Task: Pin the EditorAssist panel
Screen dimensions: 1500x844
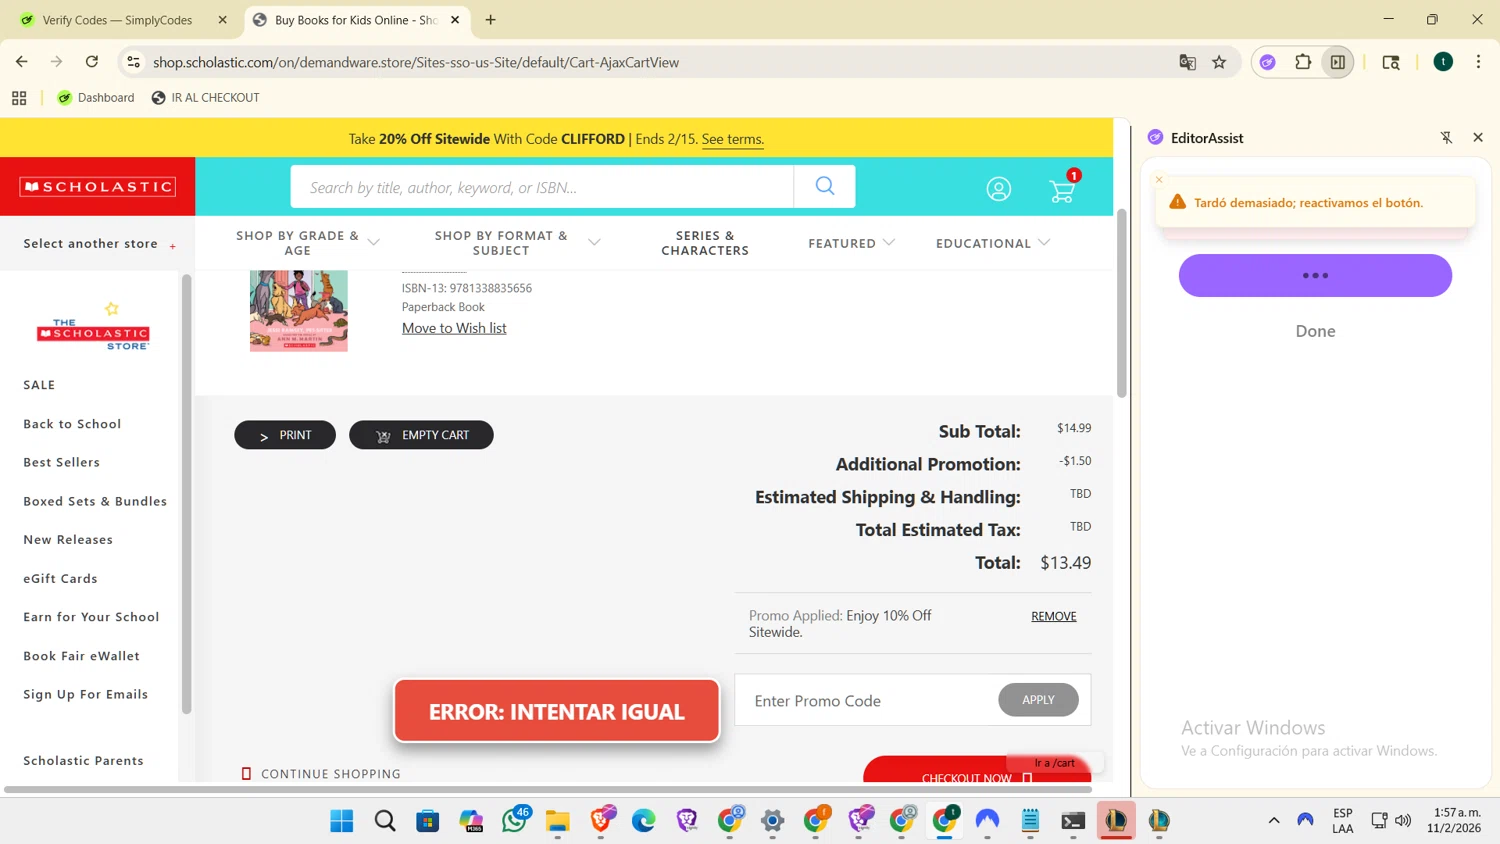Action: point(1446,138)
